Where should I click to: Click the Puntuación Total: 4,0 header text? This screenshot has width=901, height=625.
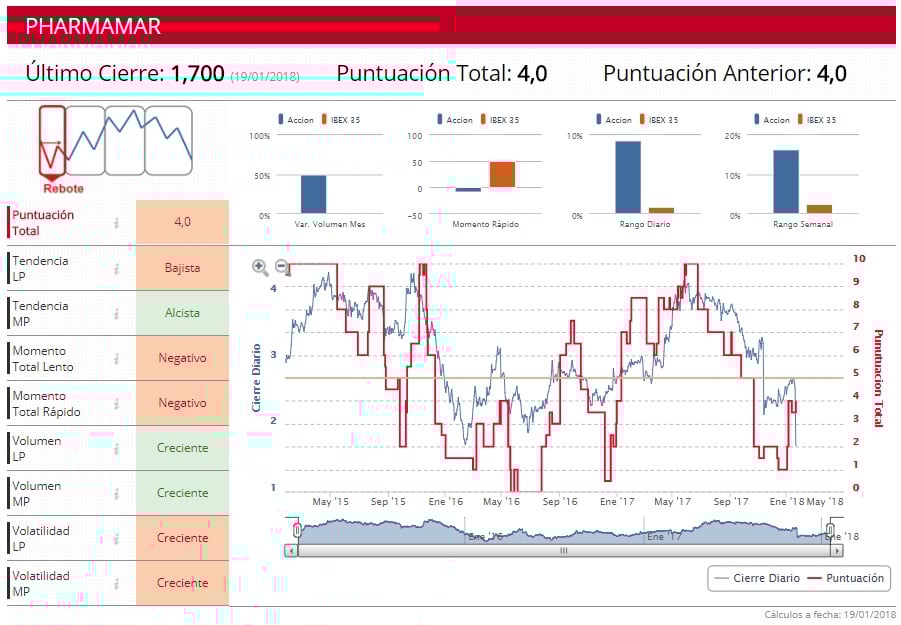442,74
